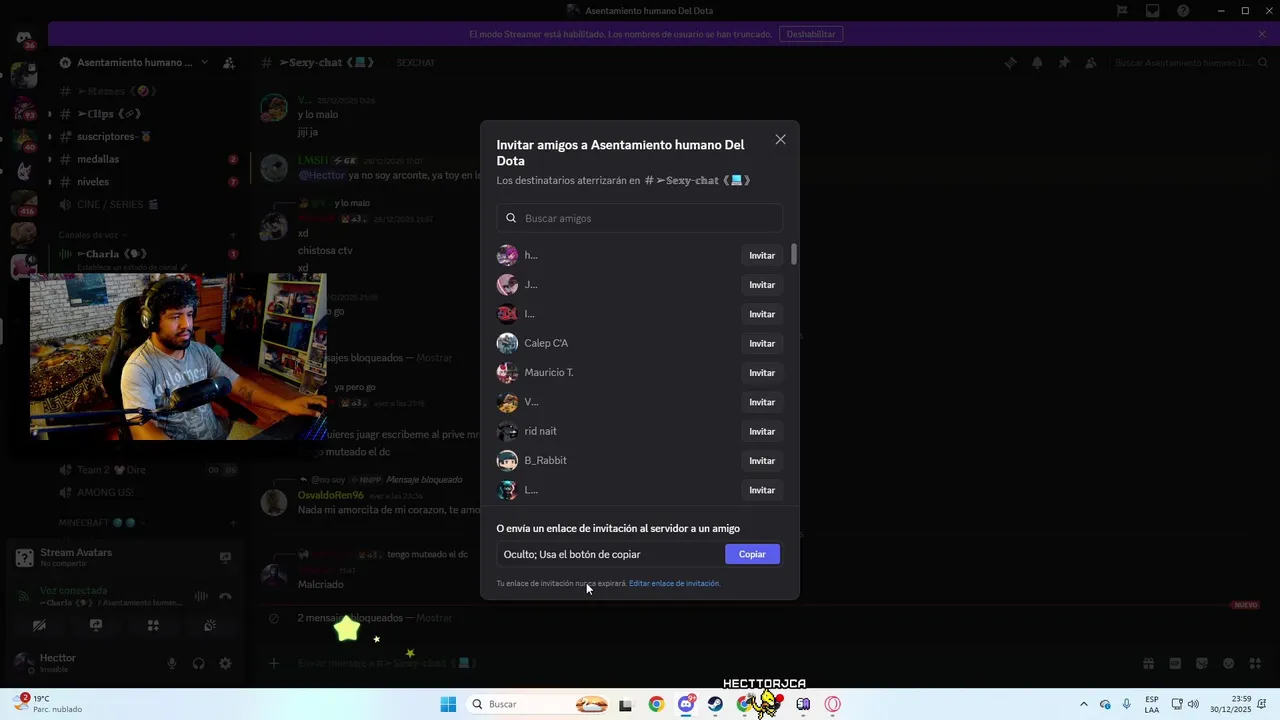
Task: Open the help question mark icon
Action: coord(1184,11)
